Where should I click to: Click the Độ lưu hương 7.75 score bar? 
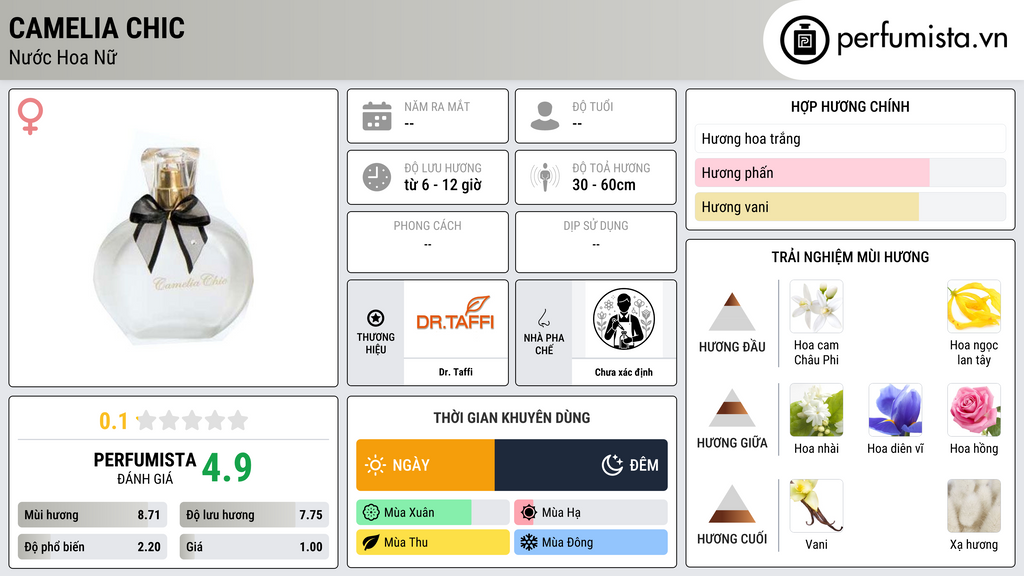click(x=254, y=515)
